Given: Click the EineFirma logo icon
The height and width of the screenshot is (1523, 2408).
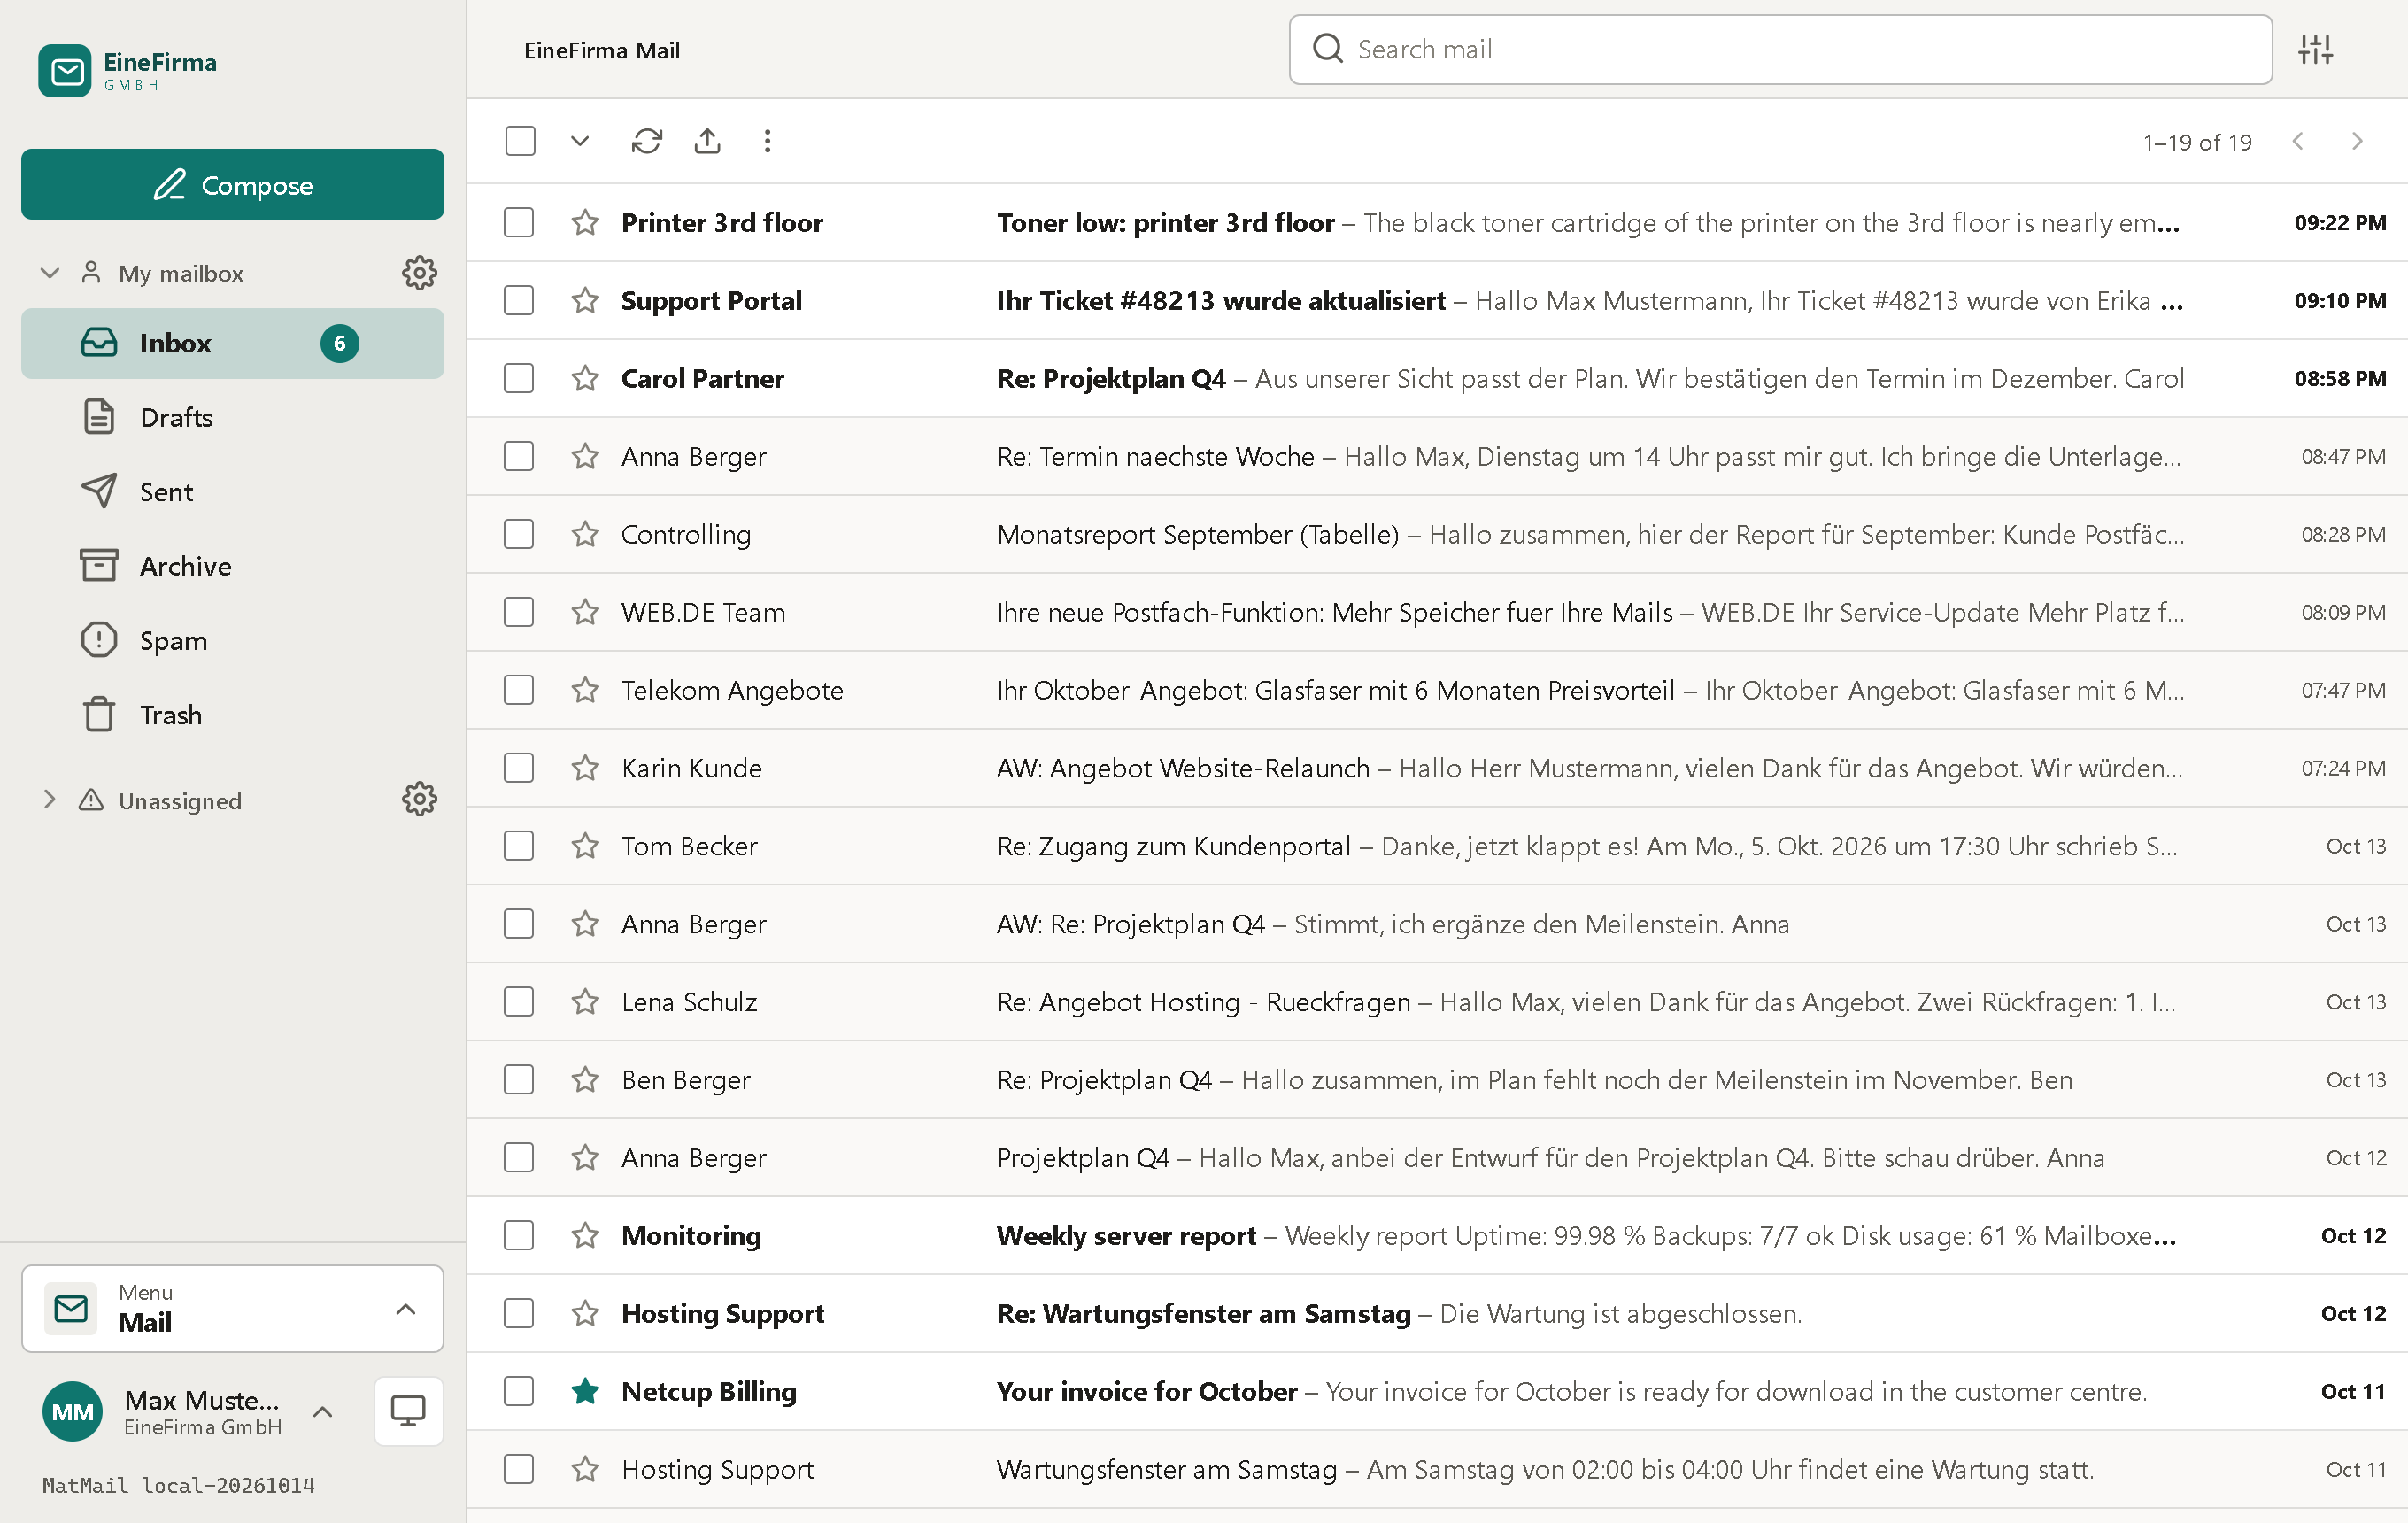Looking at the screenshot, I should [x=65, y=71].
